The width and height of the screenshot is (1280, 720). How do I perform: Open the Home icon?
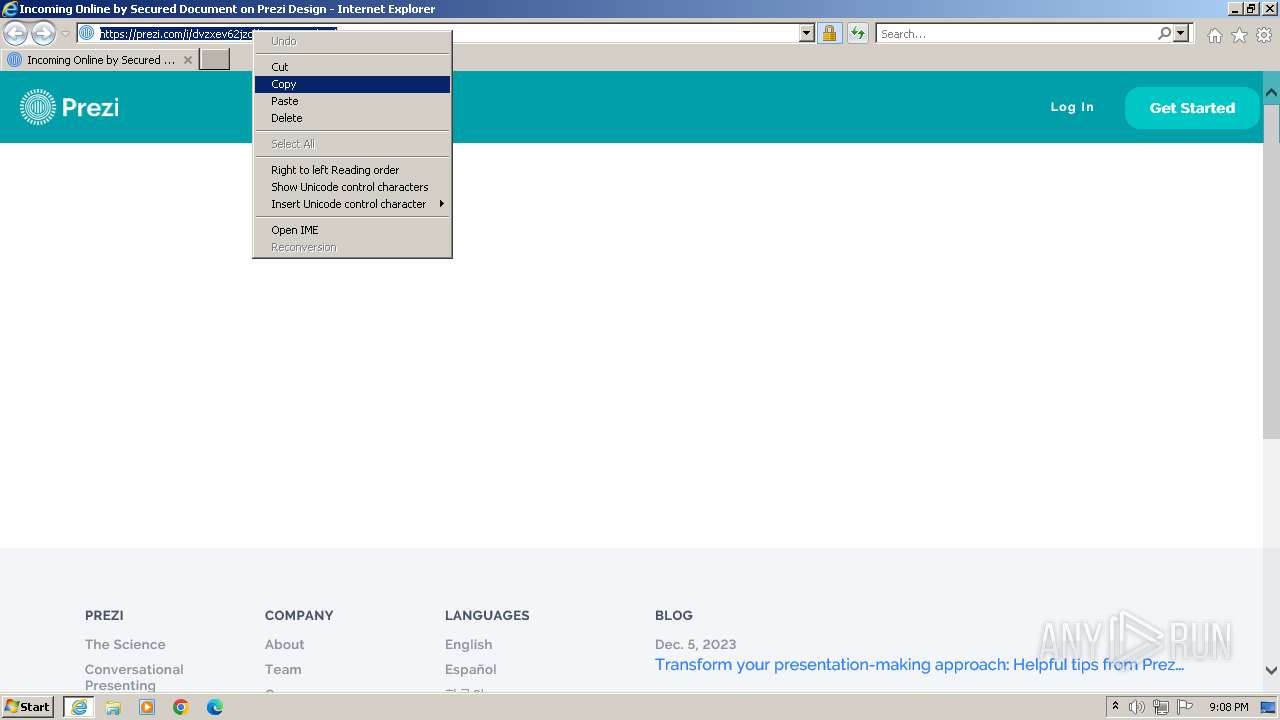[1214, 35]
